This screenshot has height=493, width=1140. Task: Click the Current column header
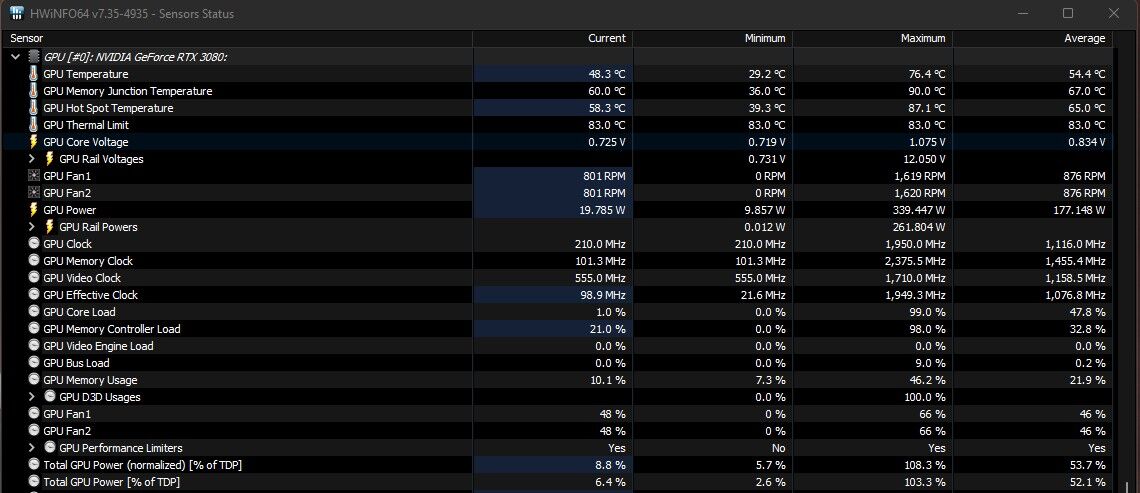click(553, 38)
